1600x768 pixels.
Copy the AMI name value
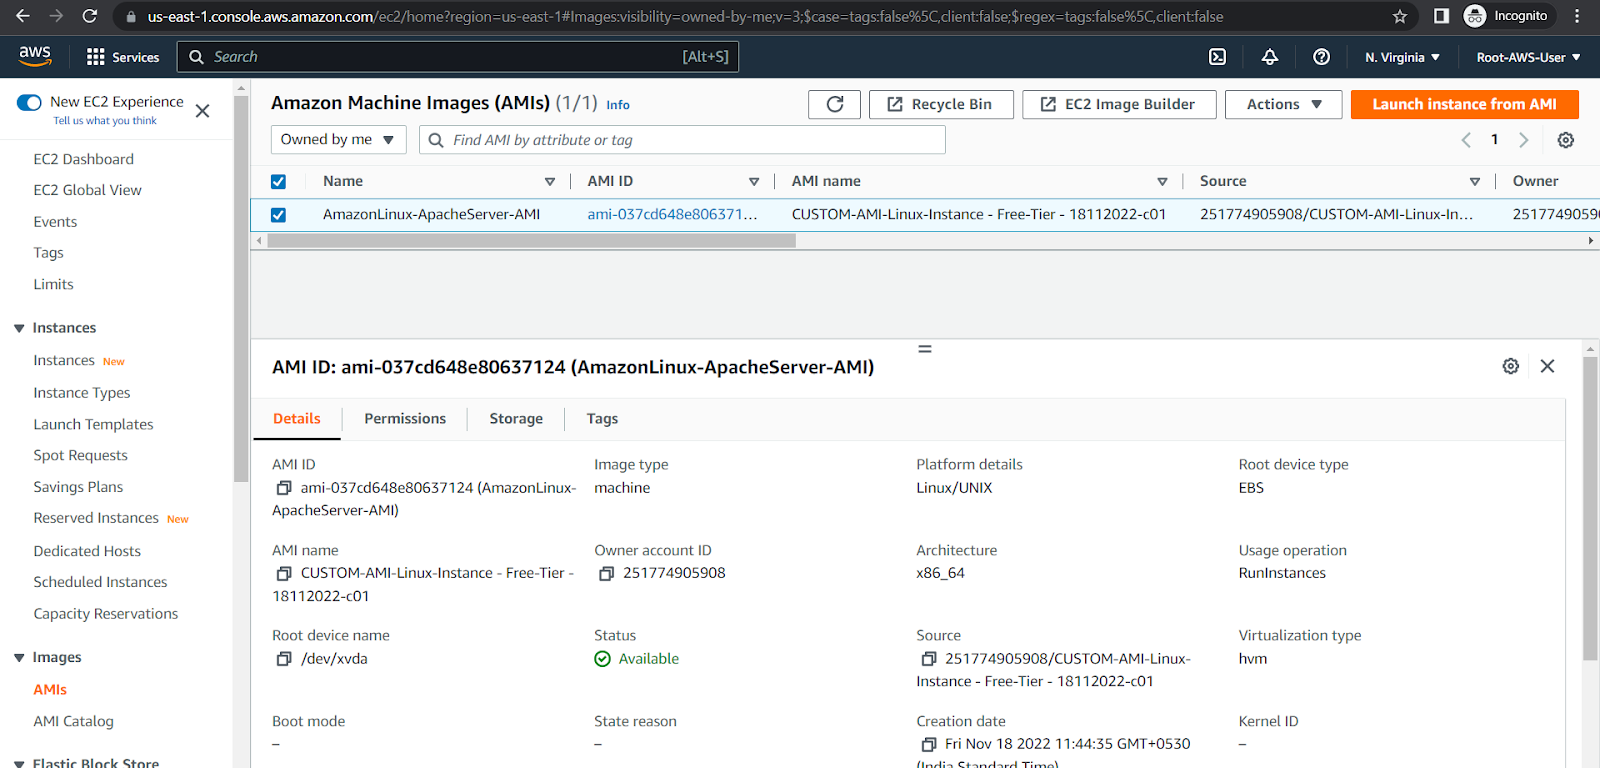click(x=284, y=573)
